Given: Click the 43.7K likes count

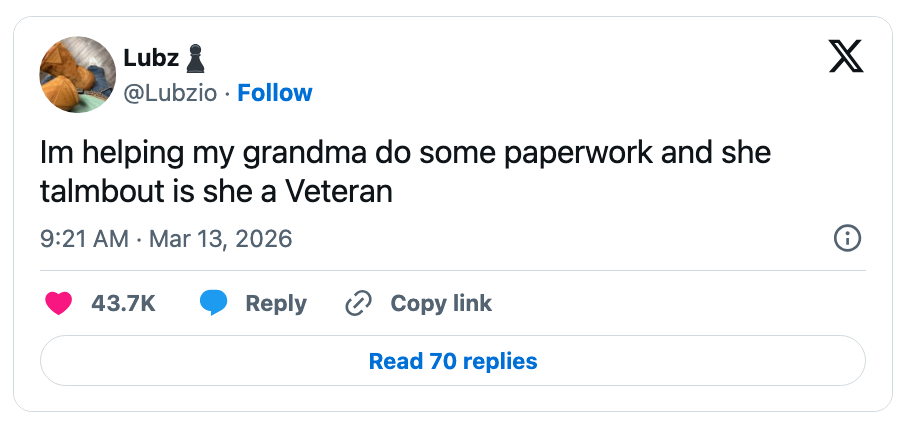Looking at the screenshot, I should coord(123,303).
